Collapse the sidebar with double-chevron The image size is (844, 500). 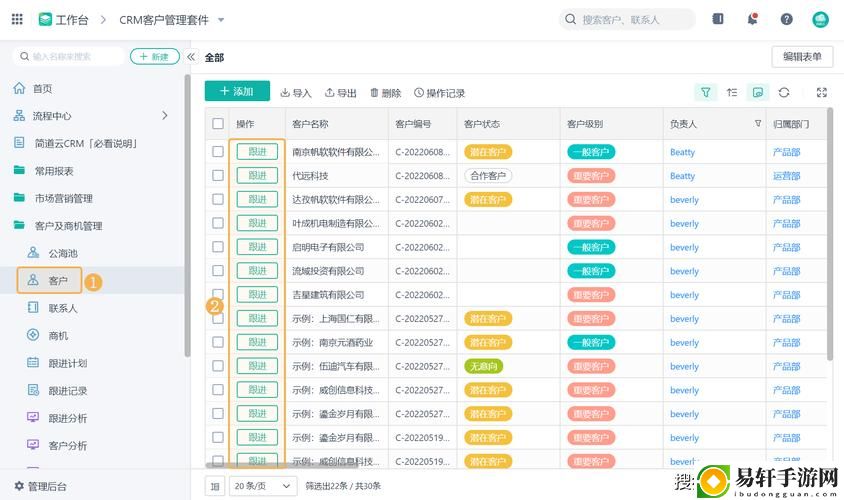(x=191, y=57)
